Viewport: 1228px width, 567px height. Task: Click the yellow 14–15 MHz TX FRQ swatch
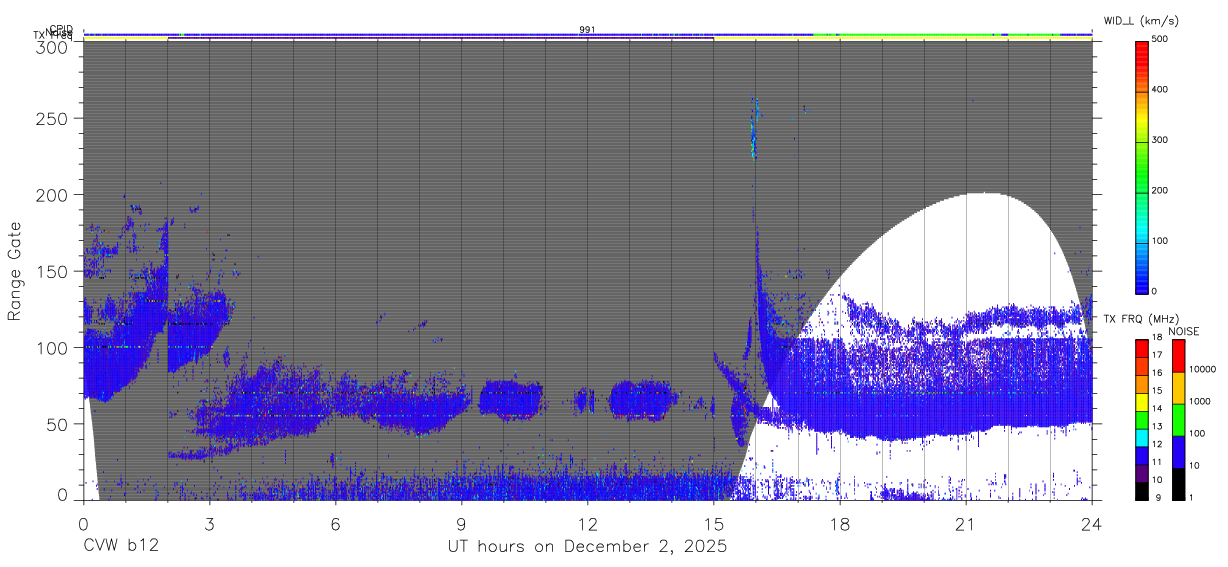[1143, 403]
